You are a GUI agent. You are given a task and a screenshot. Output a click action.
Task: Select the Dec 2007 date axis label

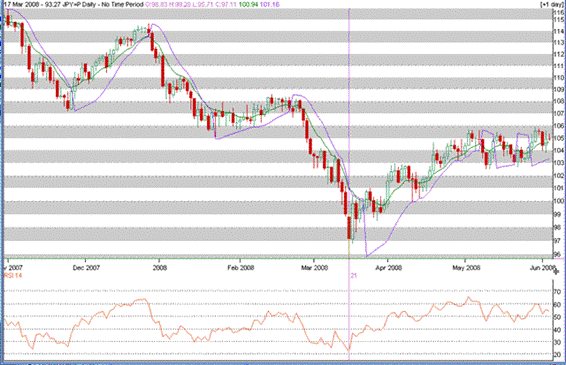(x=86, y=268)
